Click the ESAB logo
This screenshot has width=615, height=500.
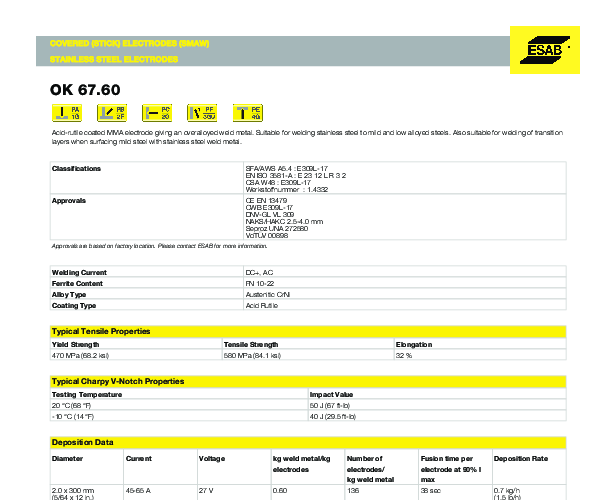(545, 50)
